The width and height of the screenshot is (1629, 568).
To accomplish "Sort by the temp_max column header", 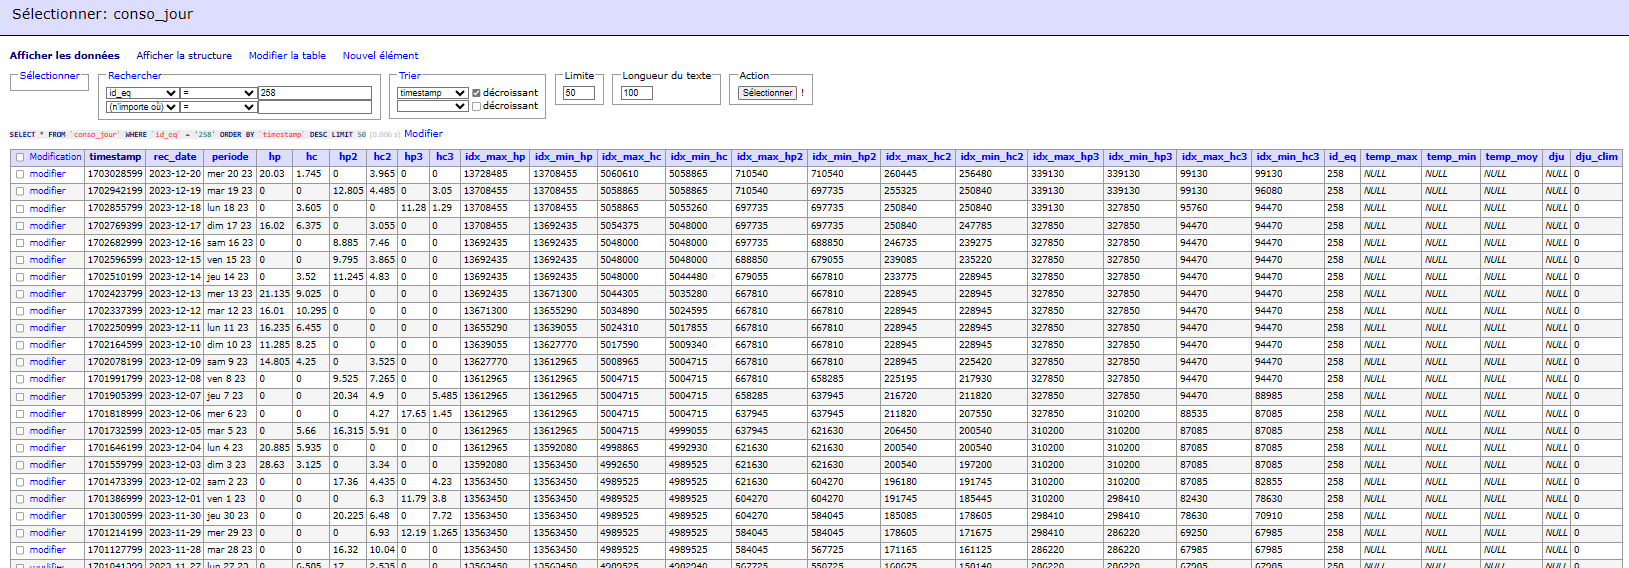I will (1391, 157).
